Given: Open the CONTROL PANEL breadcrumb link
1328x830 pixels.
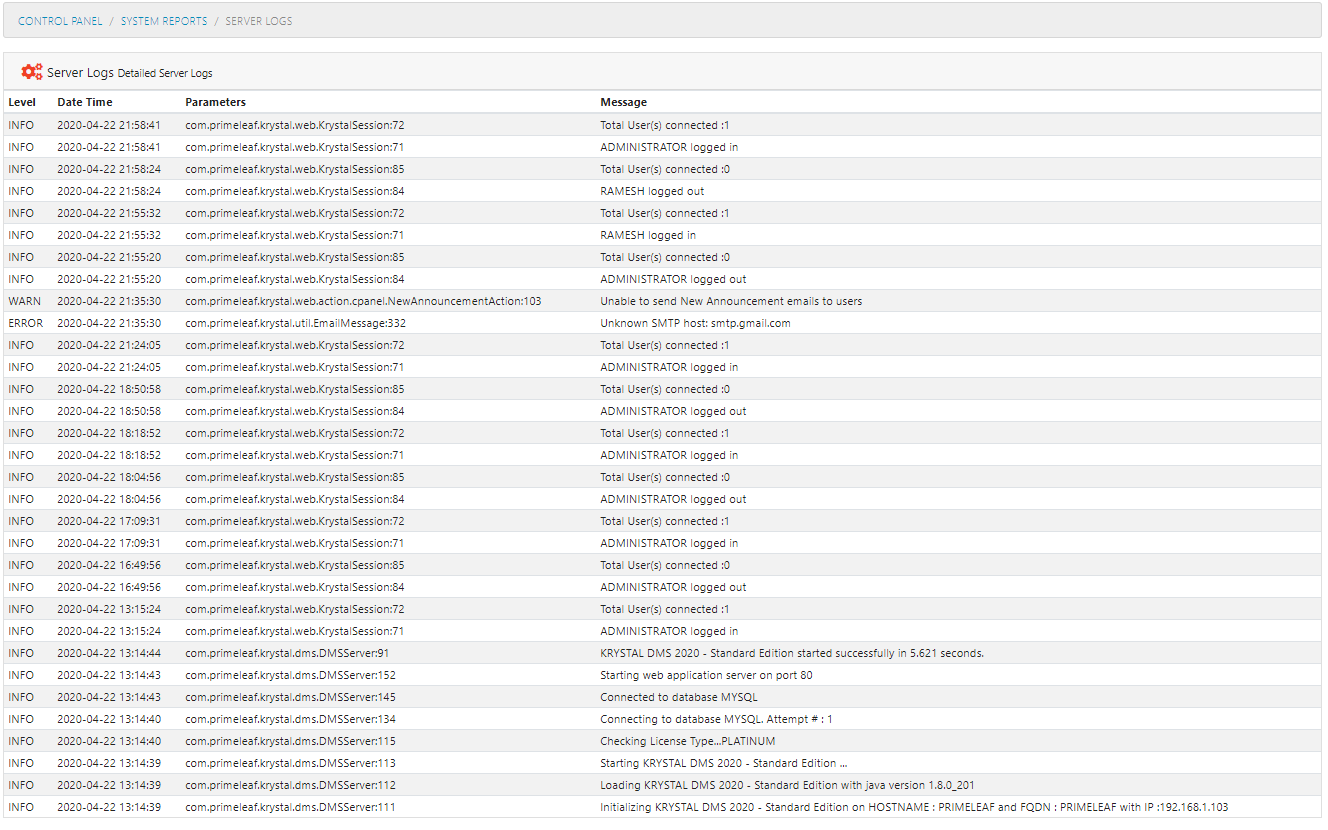Looking at the screenshot, I should click(59, 20).
